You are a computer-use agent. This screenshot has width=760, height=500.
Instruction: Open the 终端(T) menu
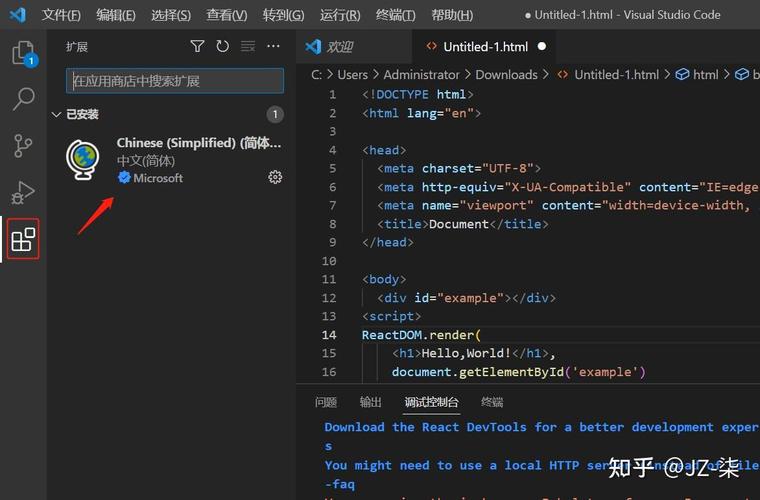point(396,15)
